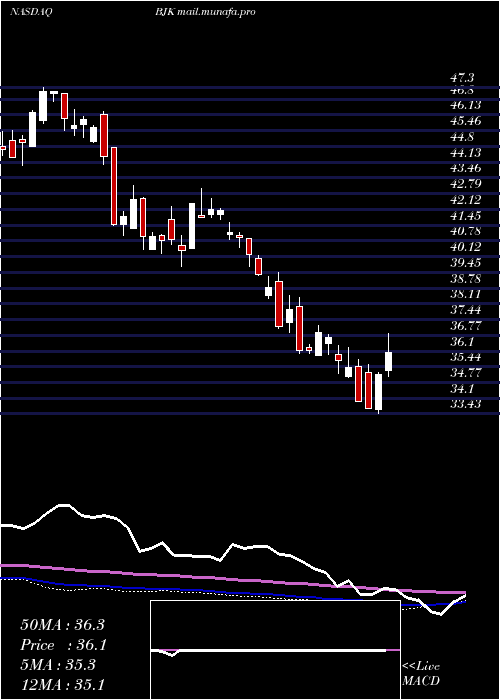Select the 33.43 price axis label

[x=465, y=404]
